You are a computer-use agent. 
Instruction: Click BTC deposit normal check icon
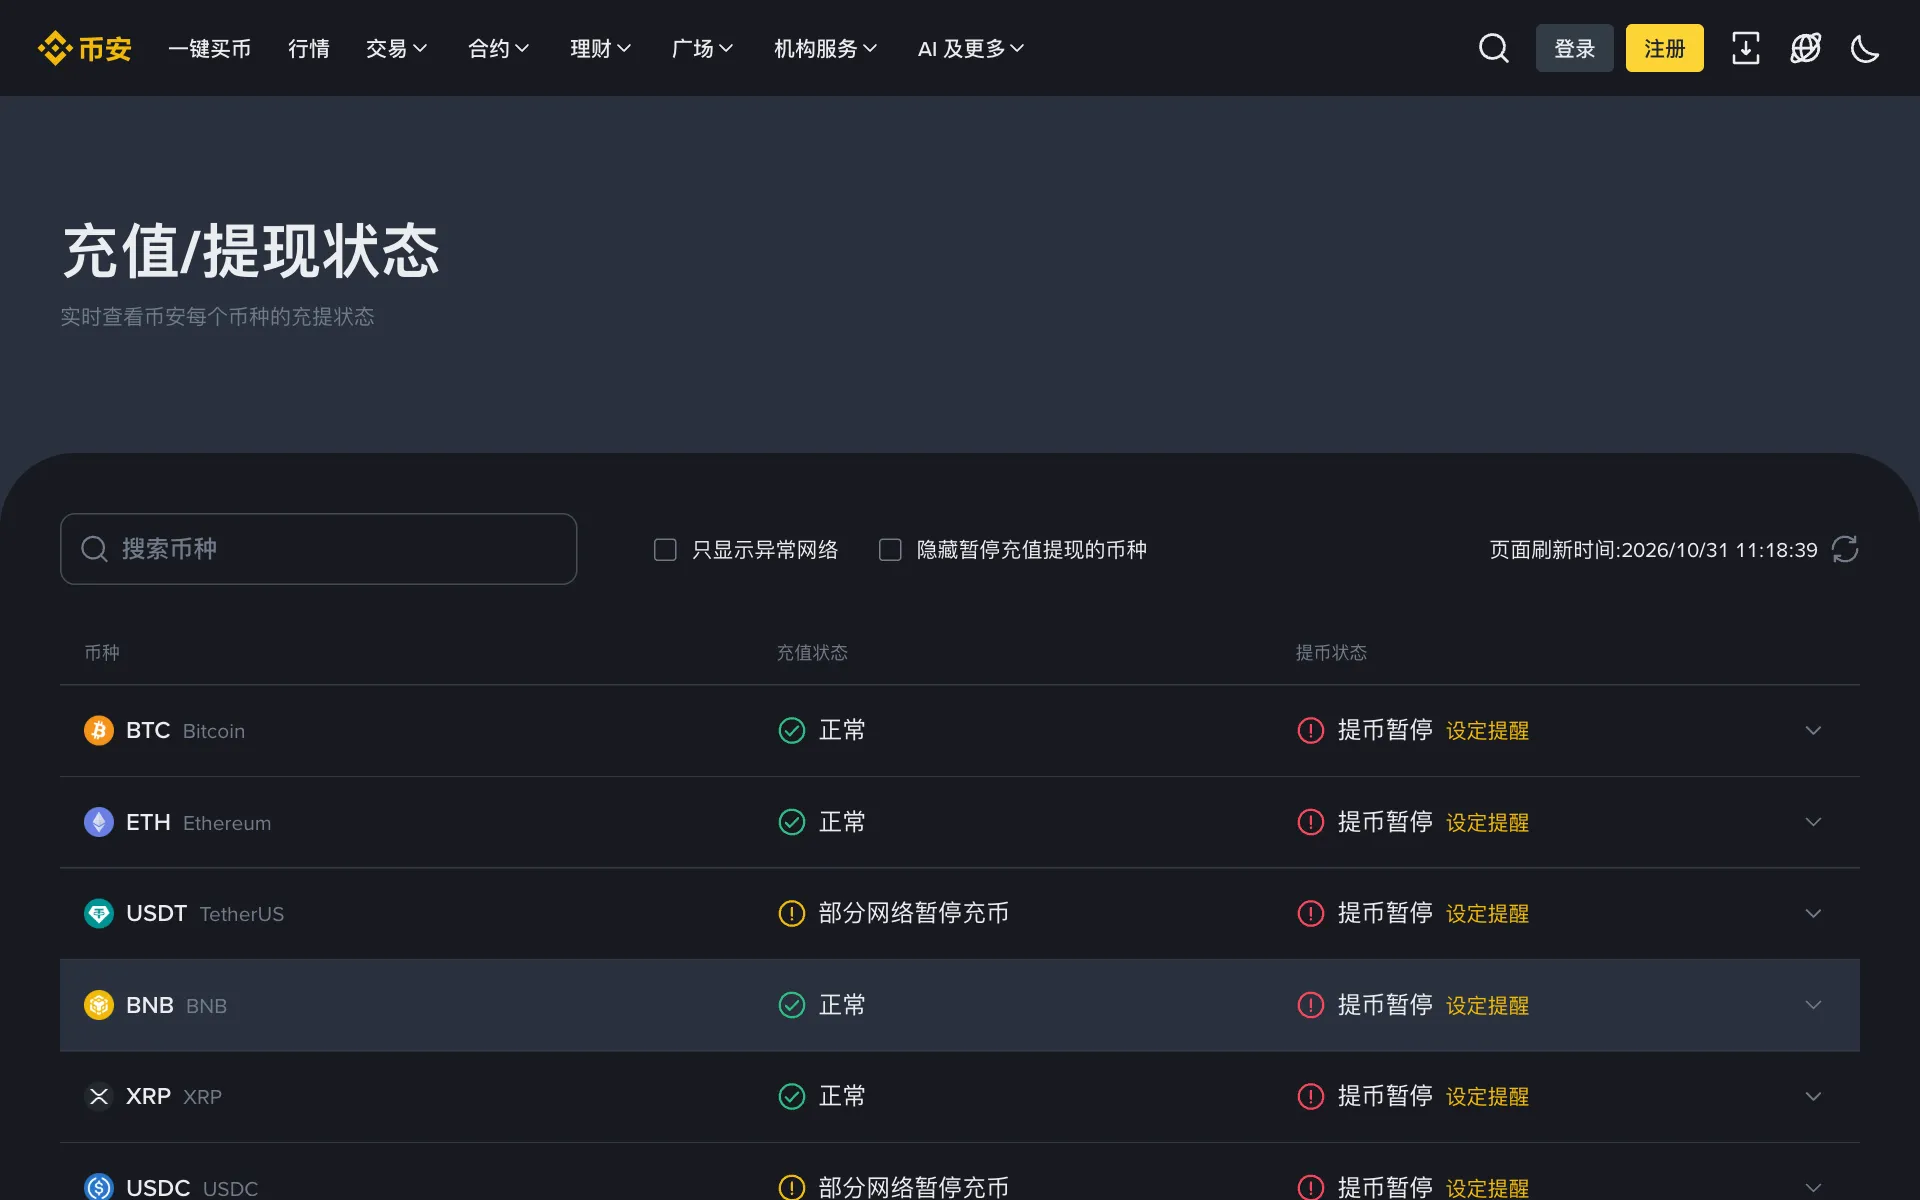(x=792, y=730)
